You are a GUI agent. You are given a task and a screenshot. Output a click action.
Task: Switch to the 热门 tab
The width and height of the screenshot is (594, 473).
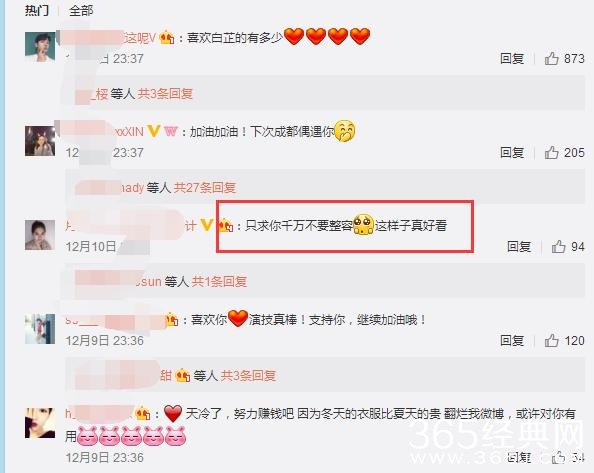pyautogui.click(x=37, y=10)
